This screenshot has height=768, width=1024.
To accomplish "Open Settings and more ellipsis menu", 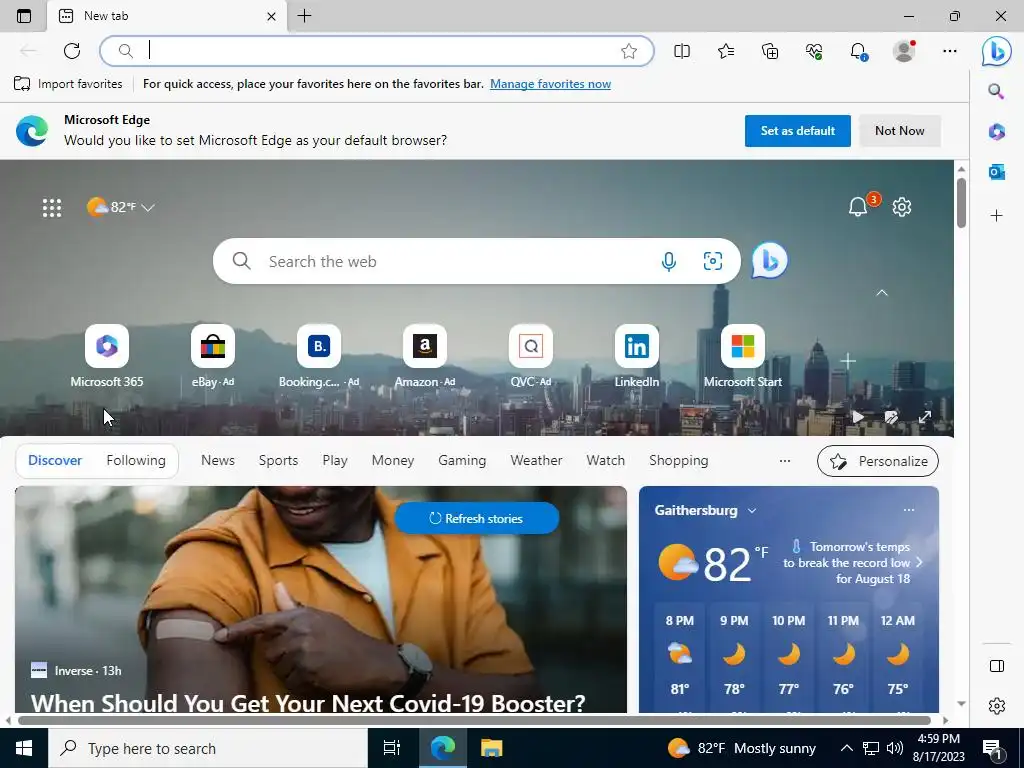I will click(950, 51).
